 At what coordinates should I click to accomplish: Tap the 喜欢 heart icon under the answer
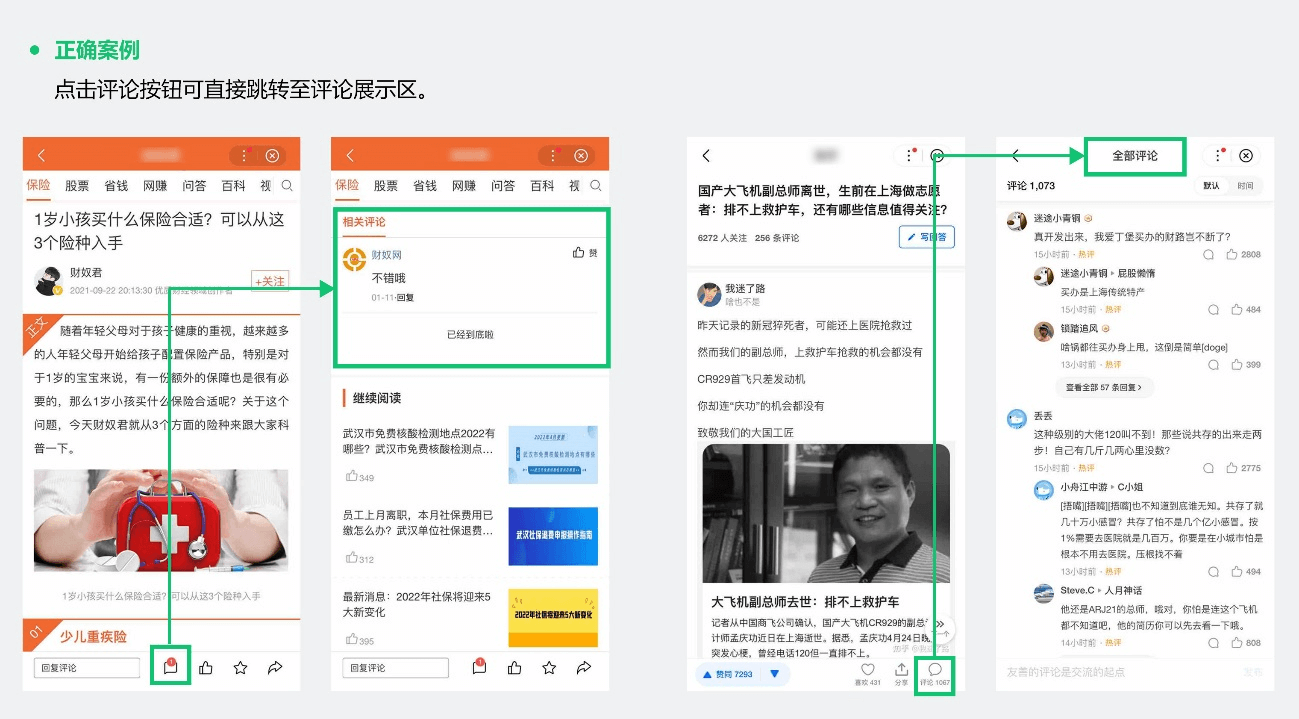click(x=868, y=670)
